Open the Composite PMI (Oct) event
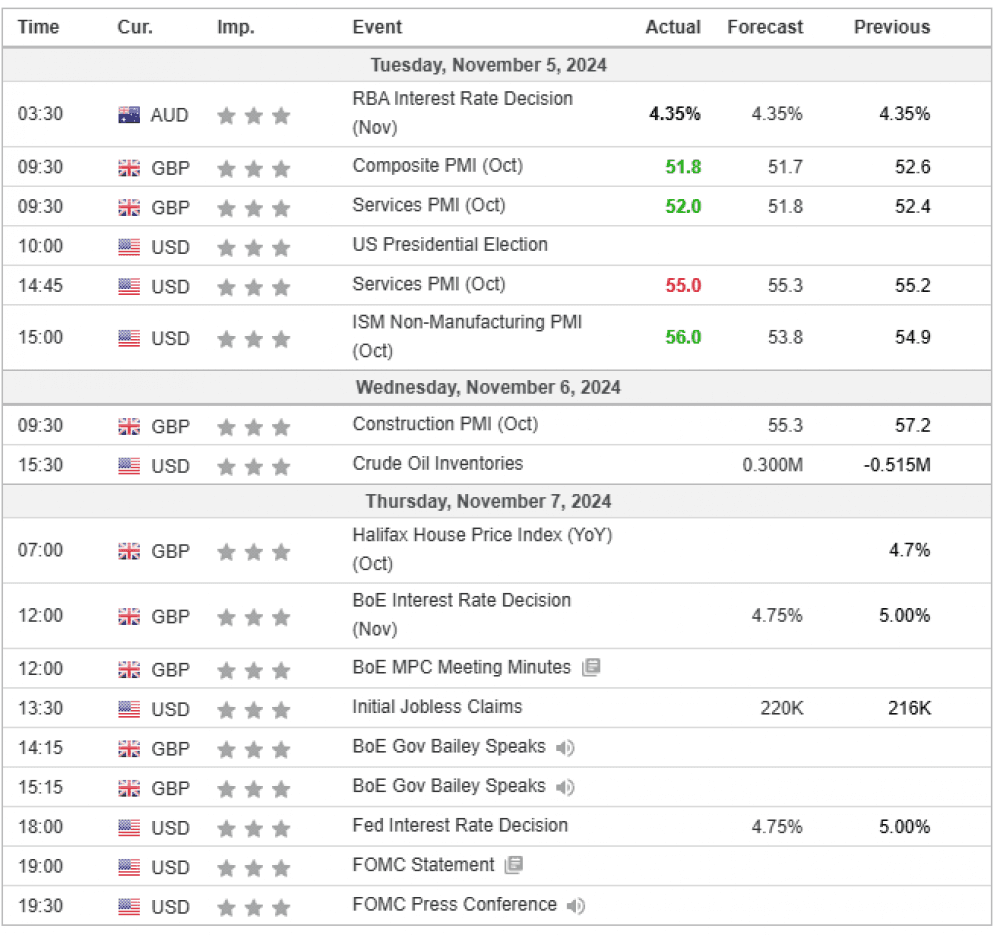The width and height of the screenshot is (1000, 935). [x=438, y=166]
